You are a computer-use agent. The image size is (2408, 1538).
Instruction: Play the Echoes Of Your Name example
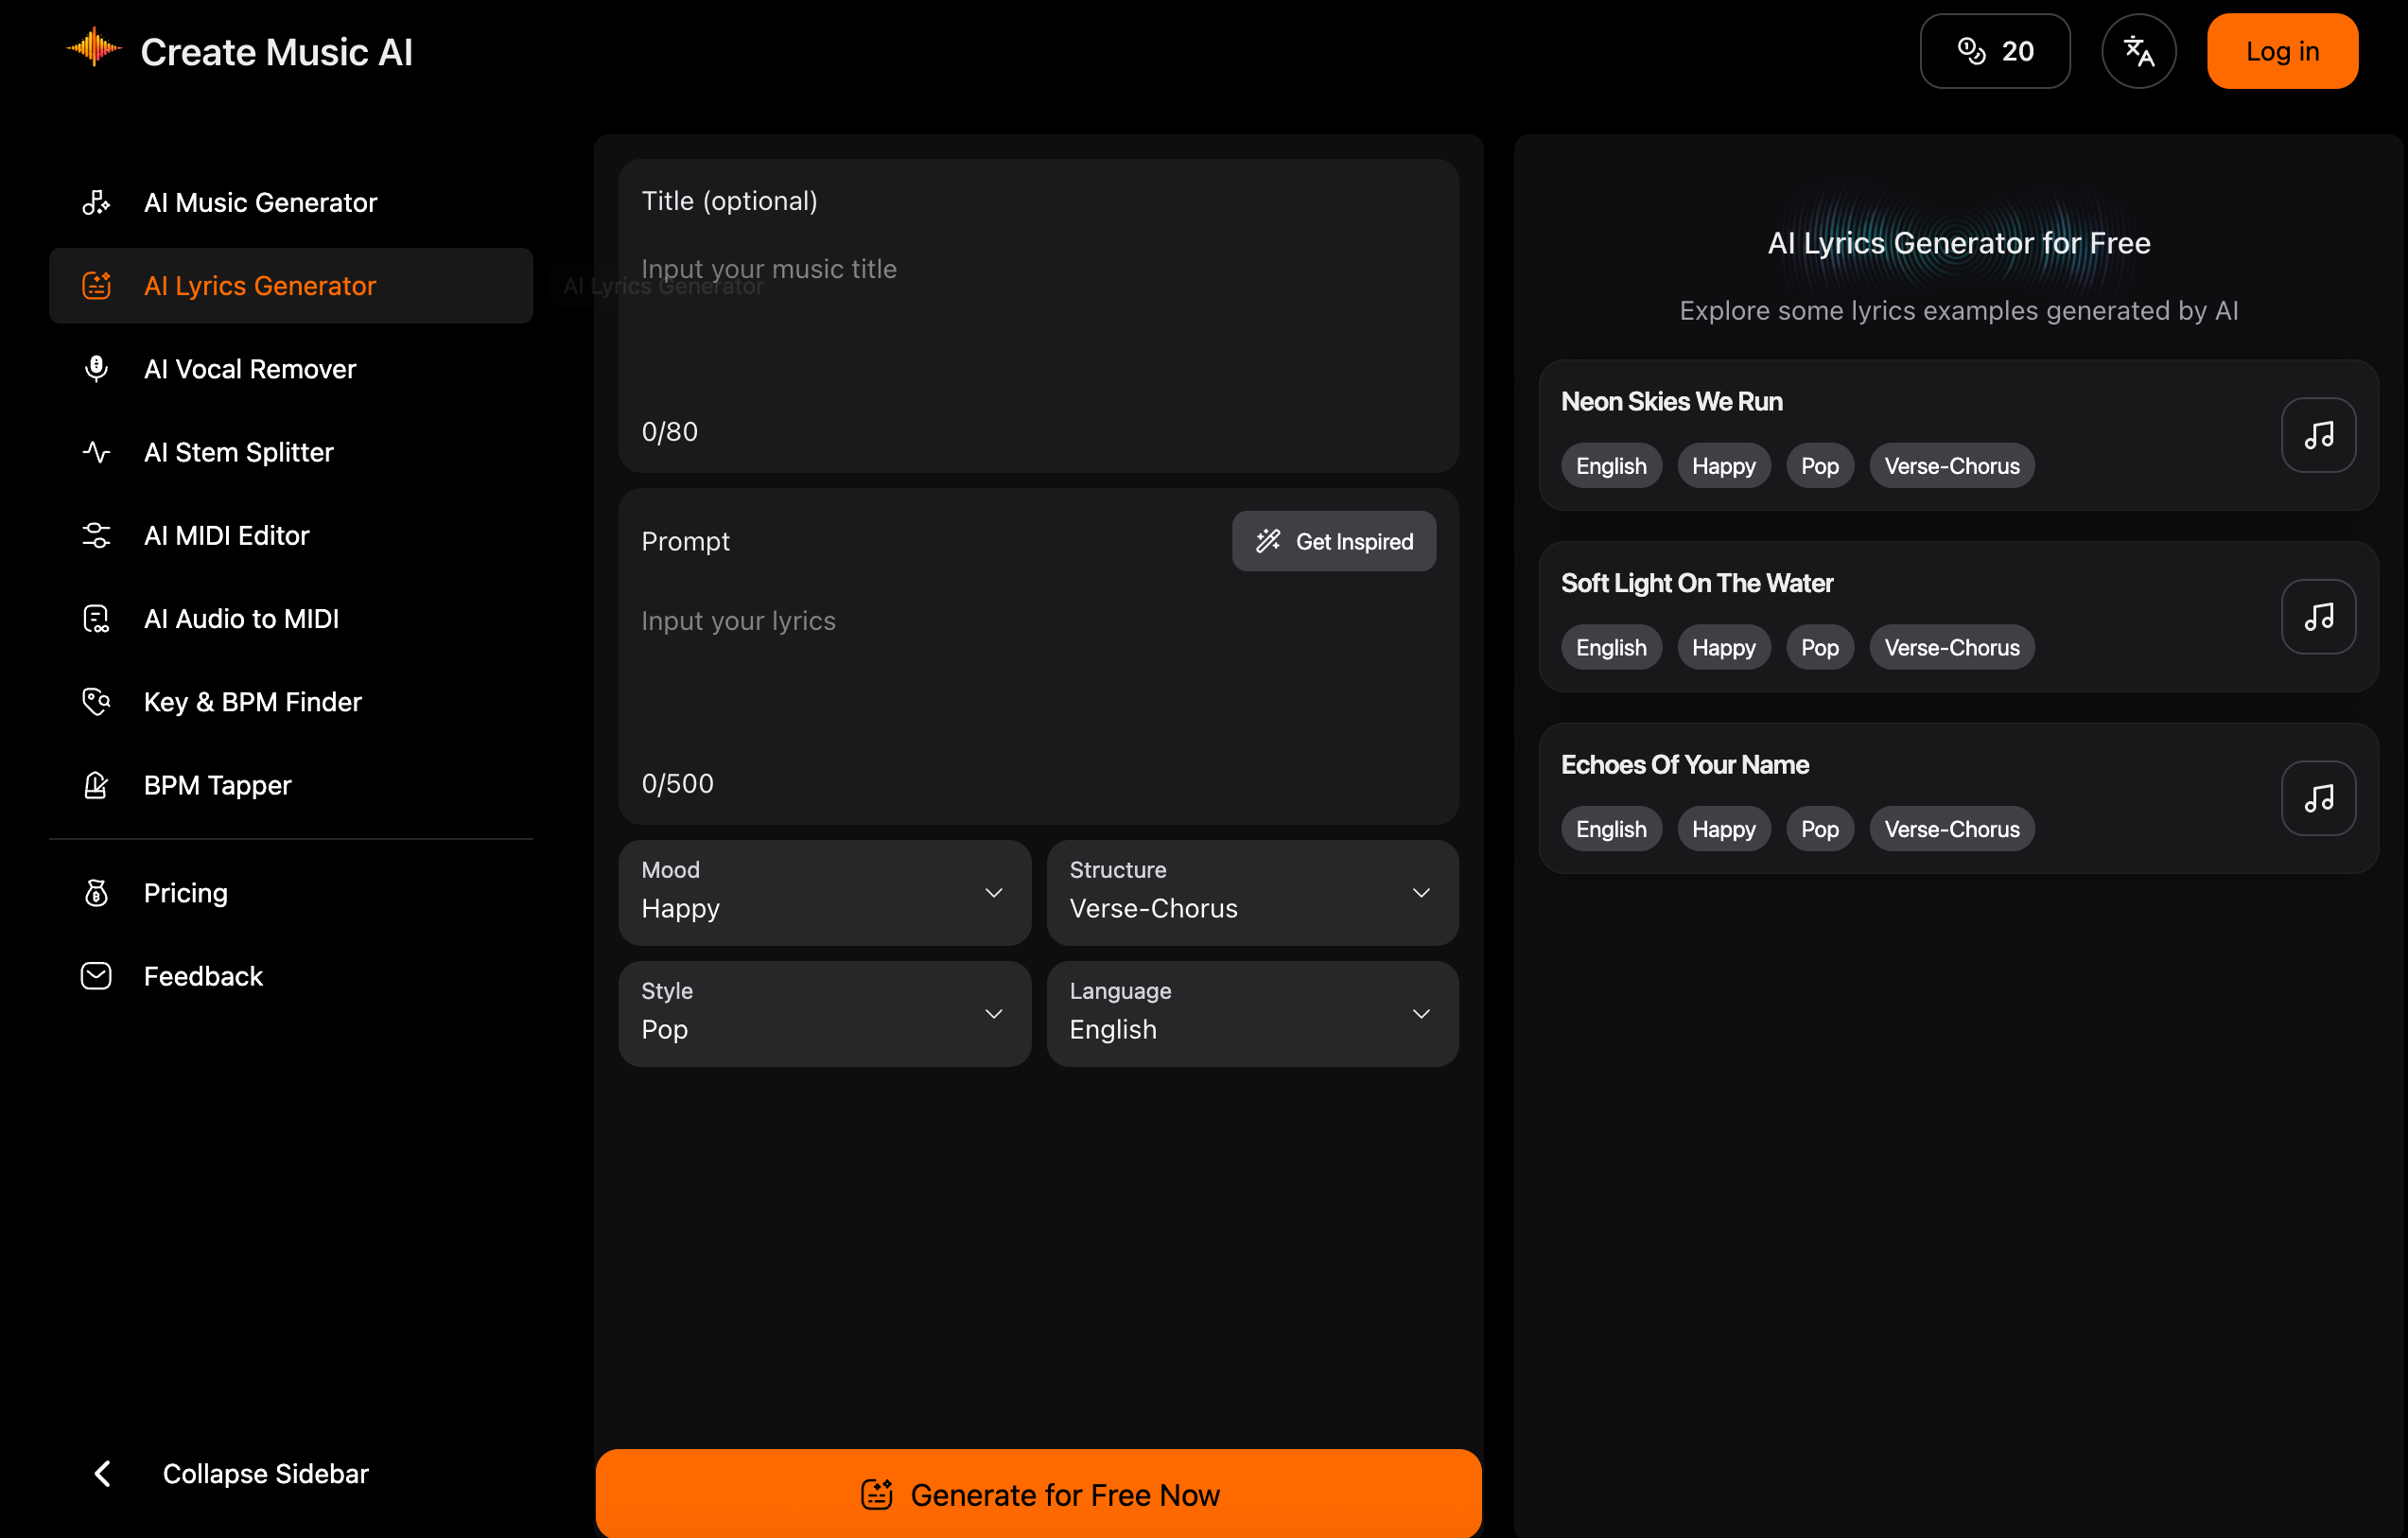point(2318,797)
